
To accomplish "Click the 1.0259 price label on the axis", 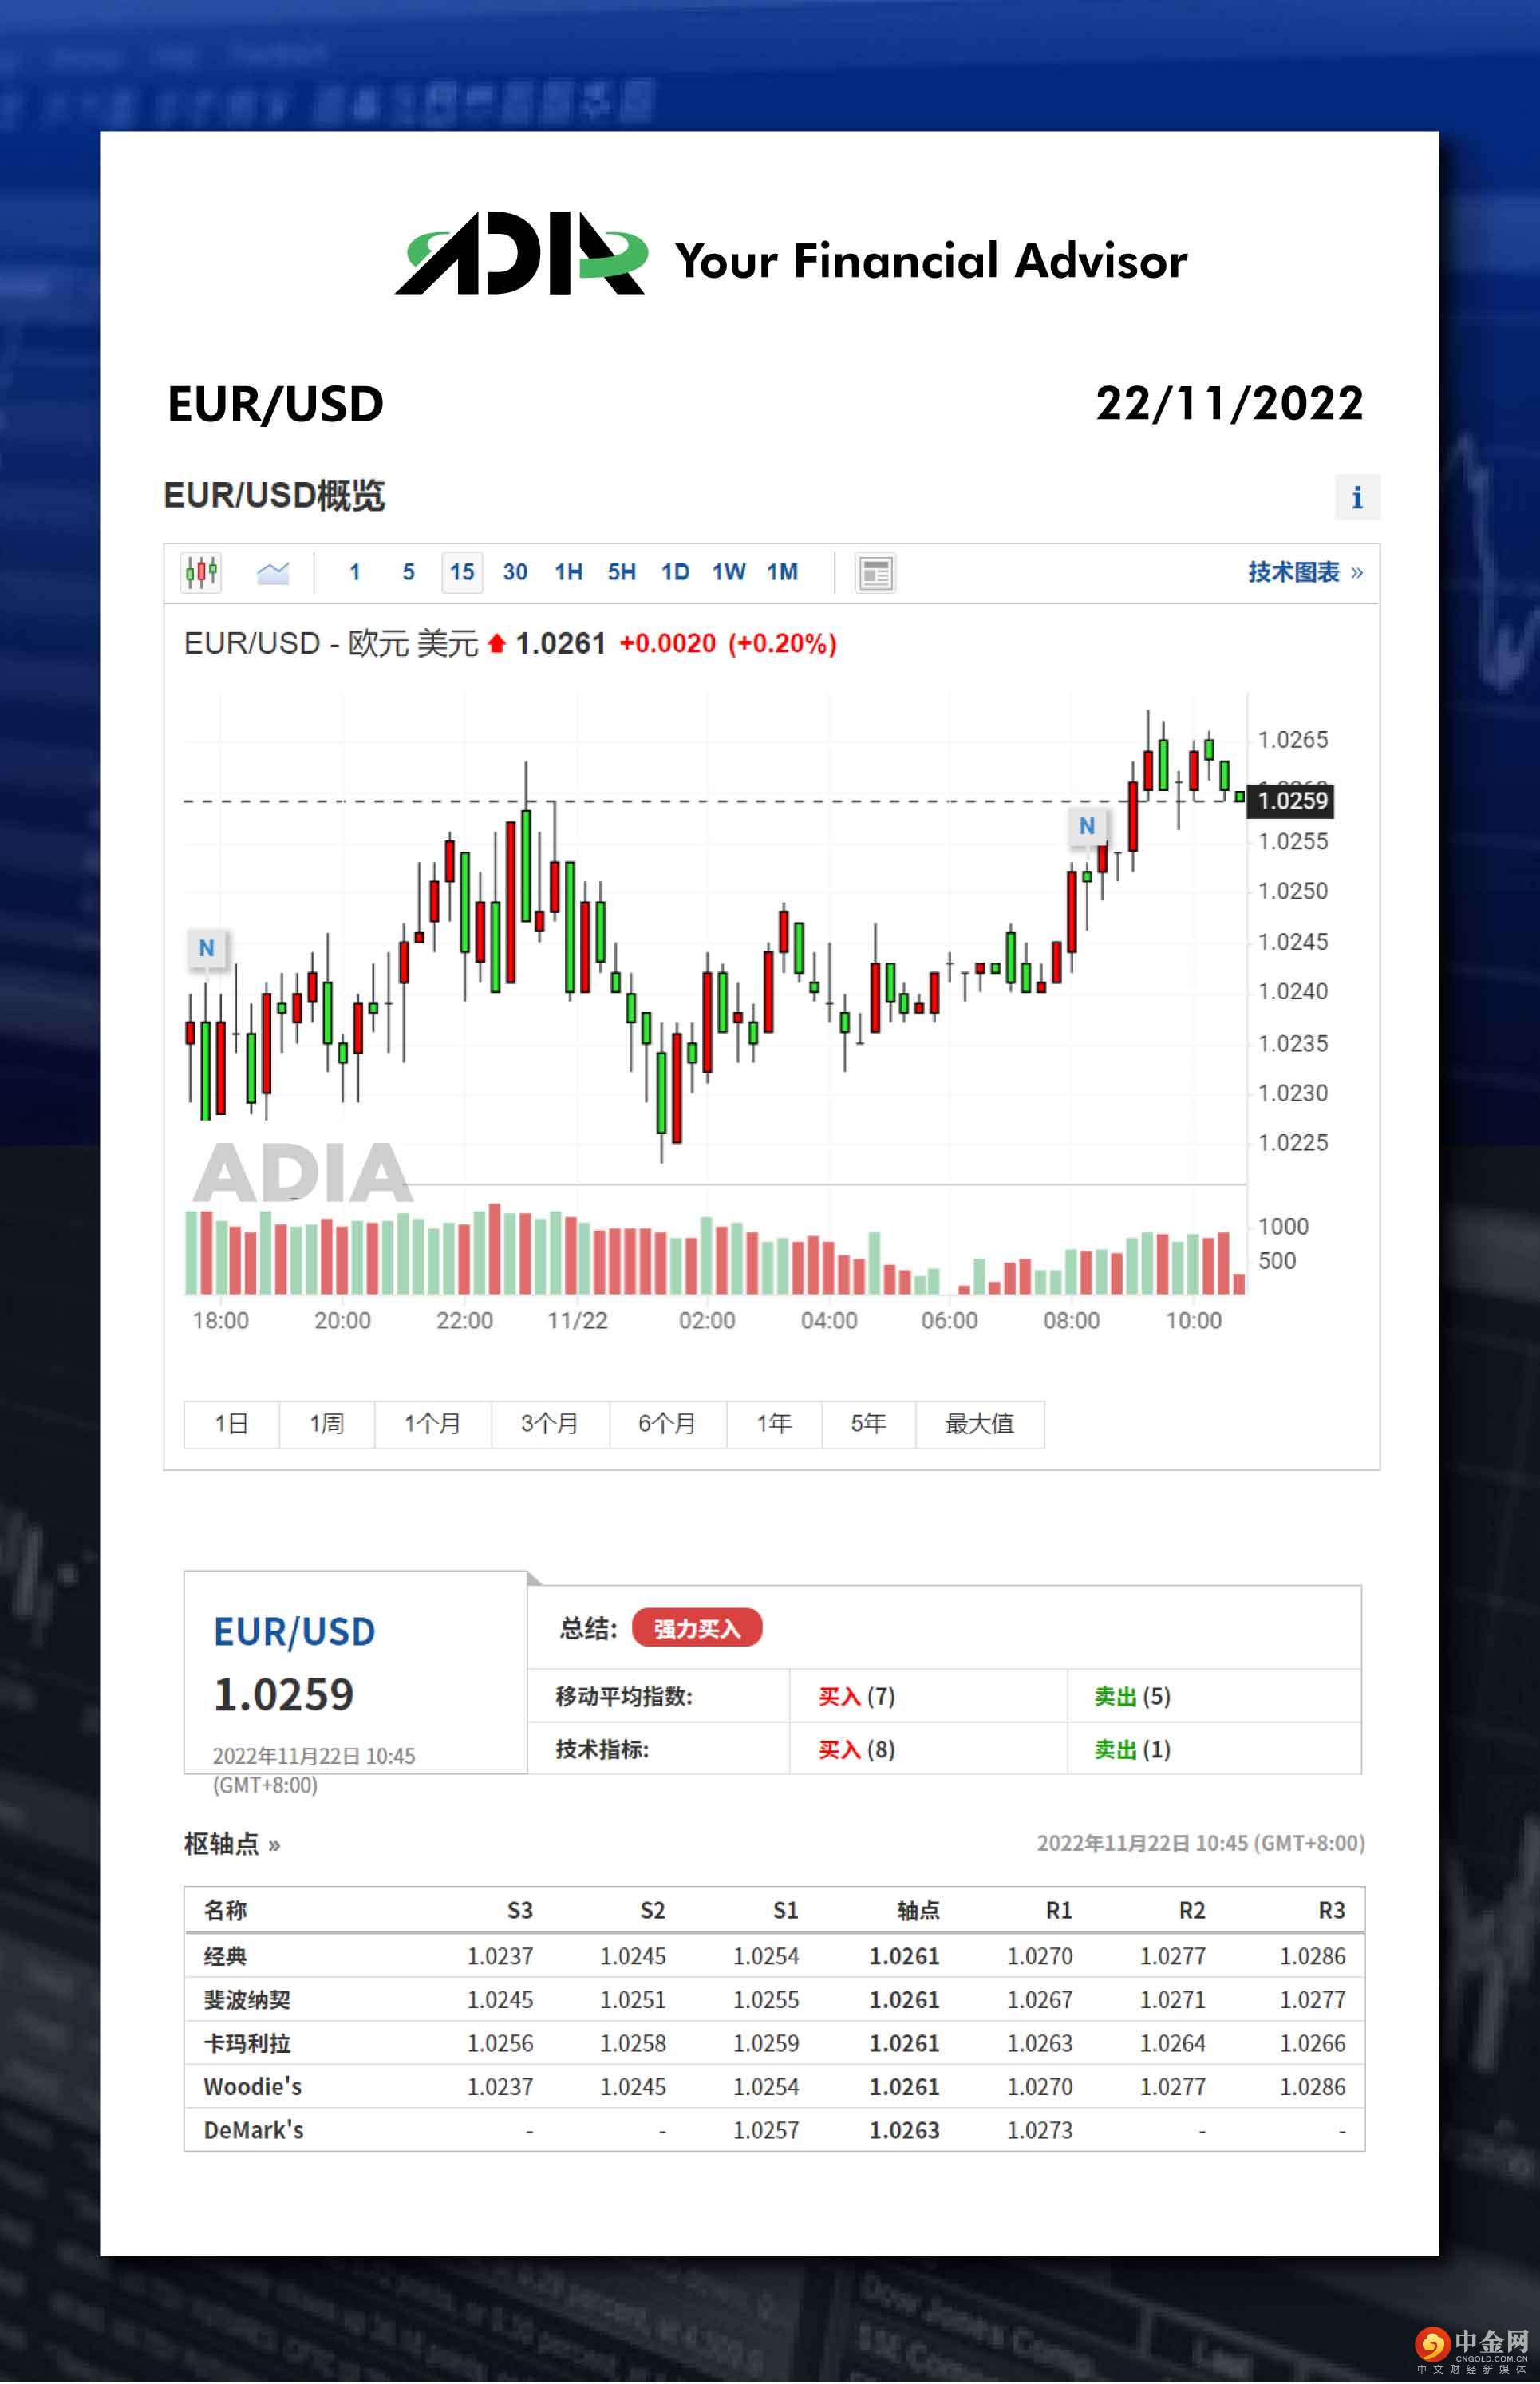I will (x=1291, y=800).
